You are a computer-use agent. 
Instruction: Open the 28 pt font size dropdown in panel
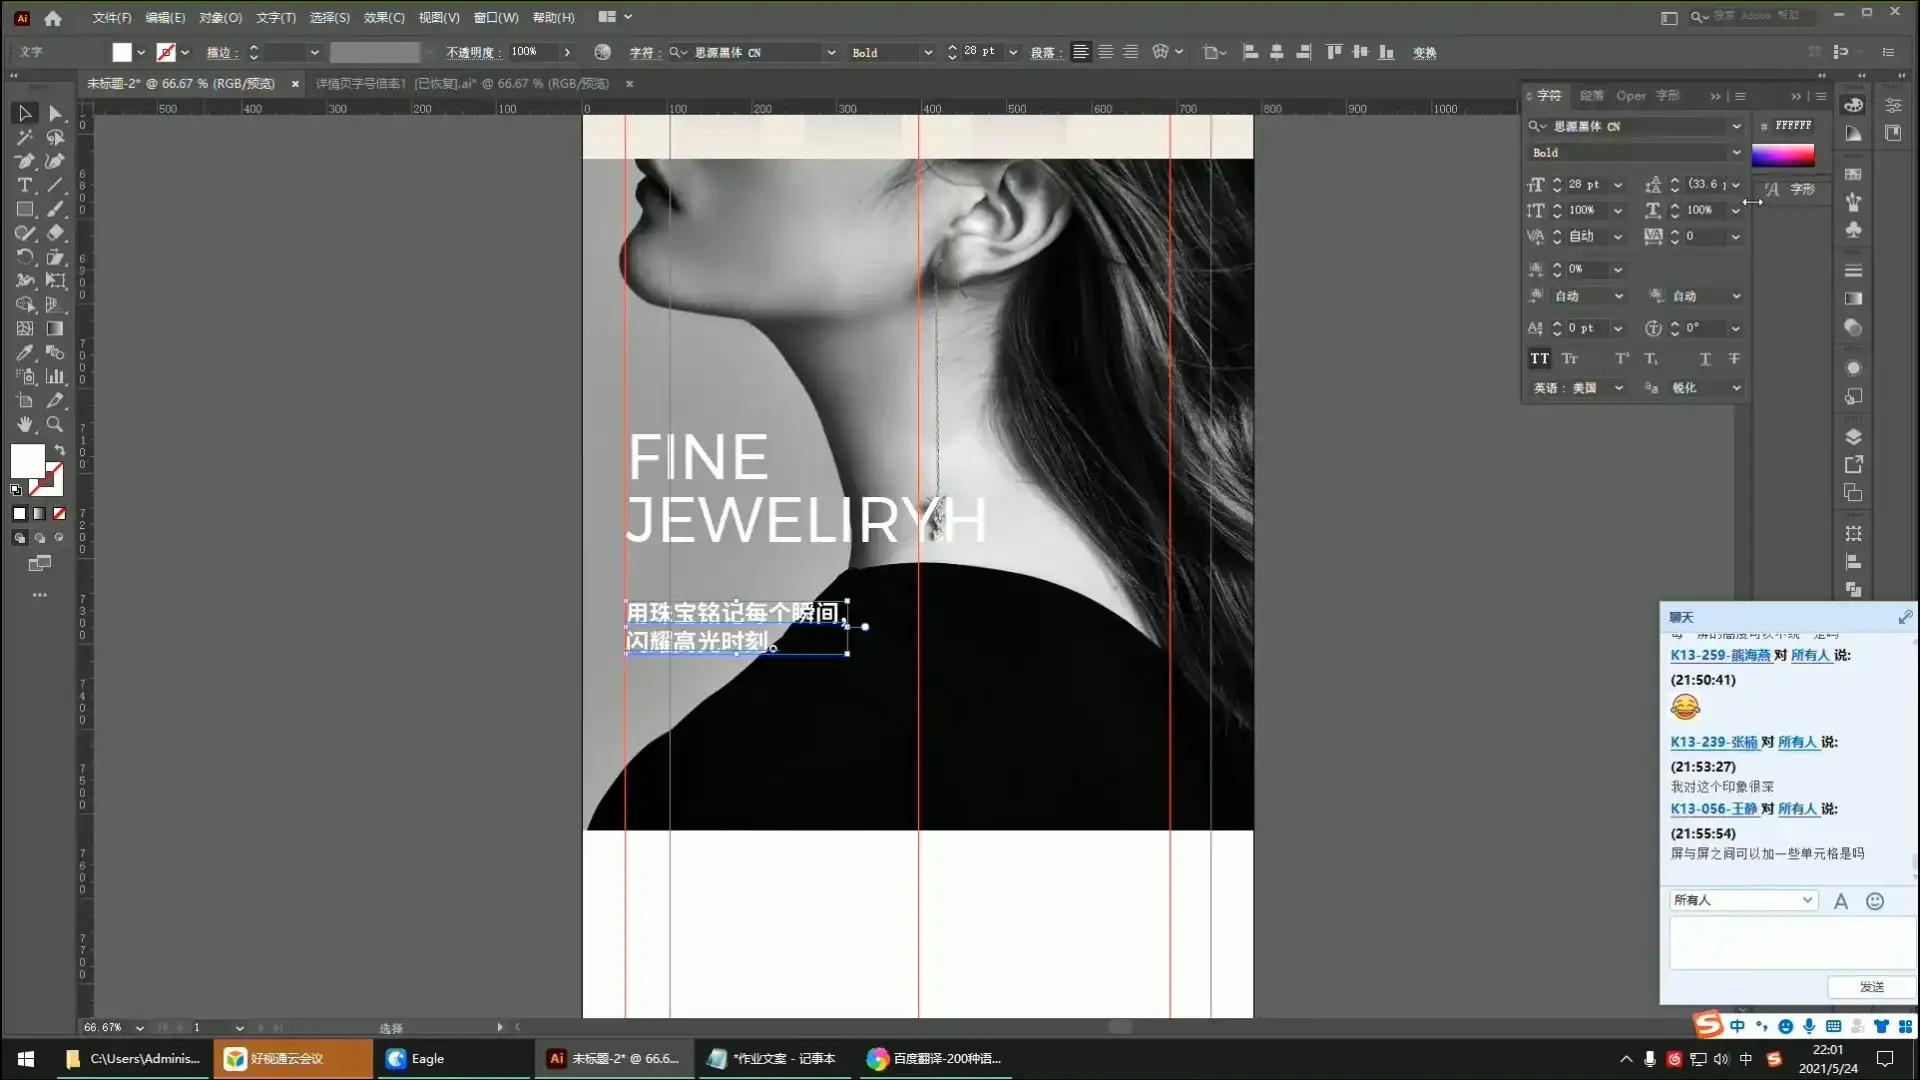pyautogui.click(x=1618, y=185)
